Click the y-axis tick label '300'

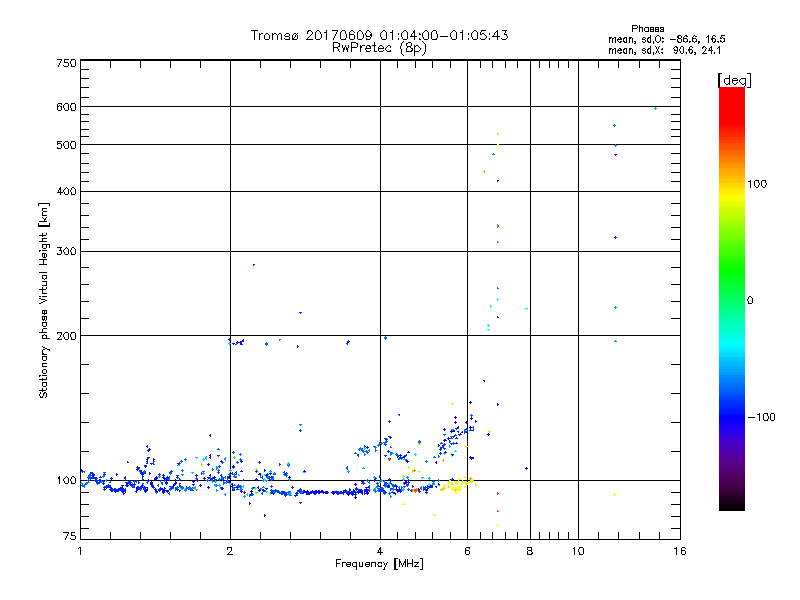click(x=66, y=252)
